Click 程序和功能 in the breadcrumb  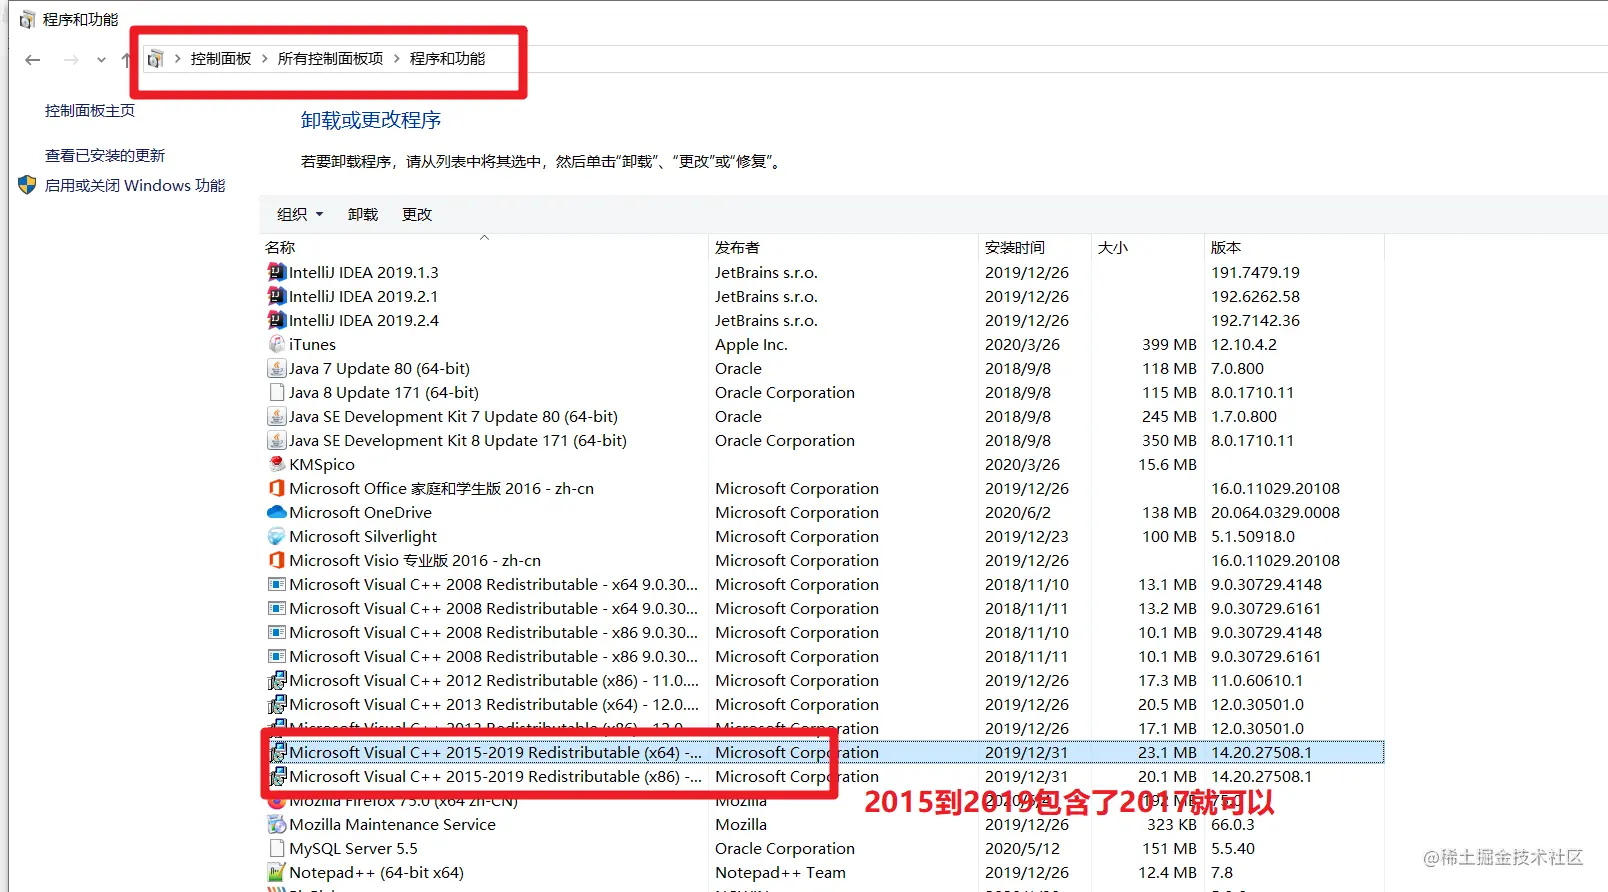tap(447, 59)
